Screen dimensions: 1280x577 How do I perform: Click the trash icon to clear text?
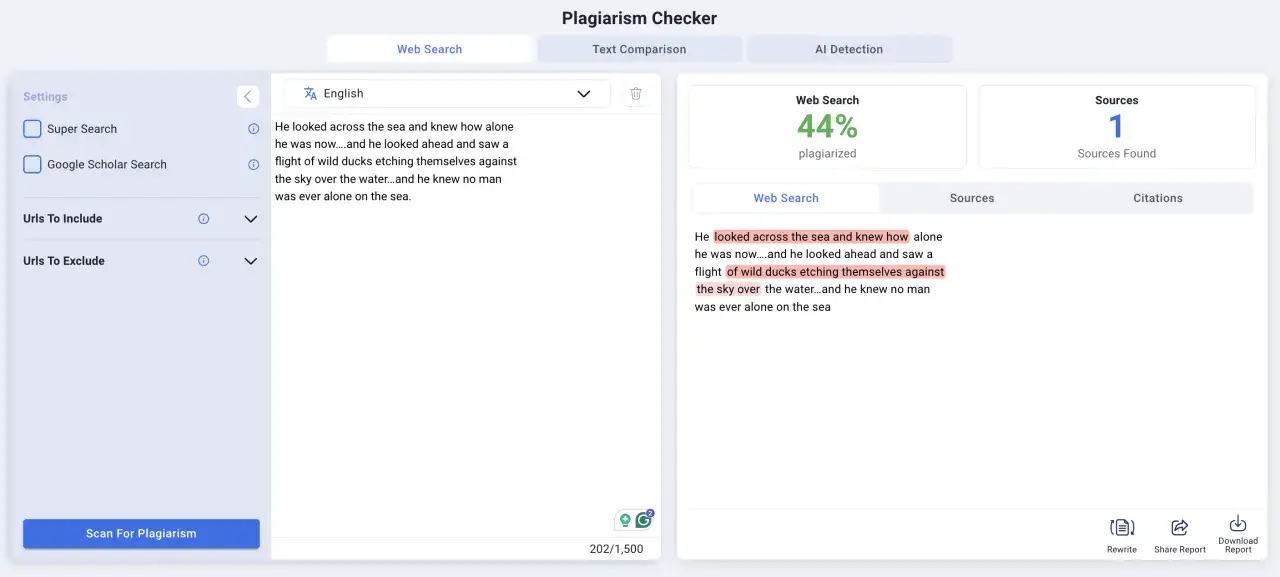click(x=635, y=94)
